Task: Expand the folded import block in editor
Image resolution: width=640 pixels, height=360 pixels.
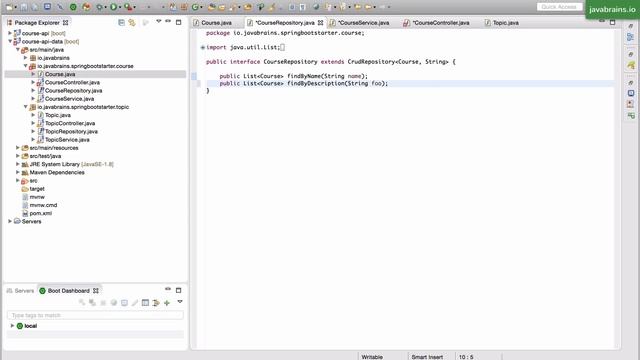Action: [x=202, y=47]
